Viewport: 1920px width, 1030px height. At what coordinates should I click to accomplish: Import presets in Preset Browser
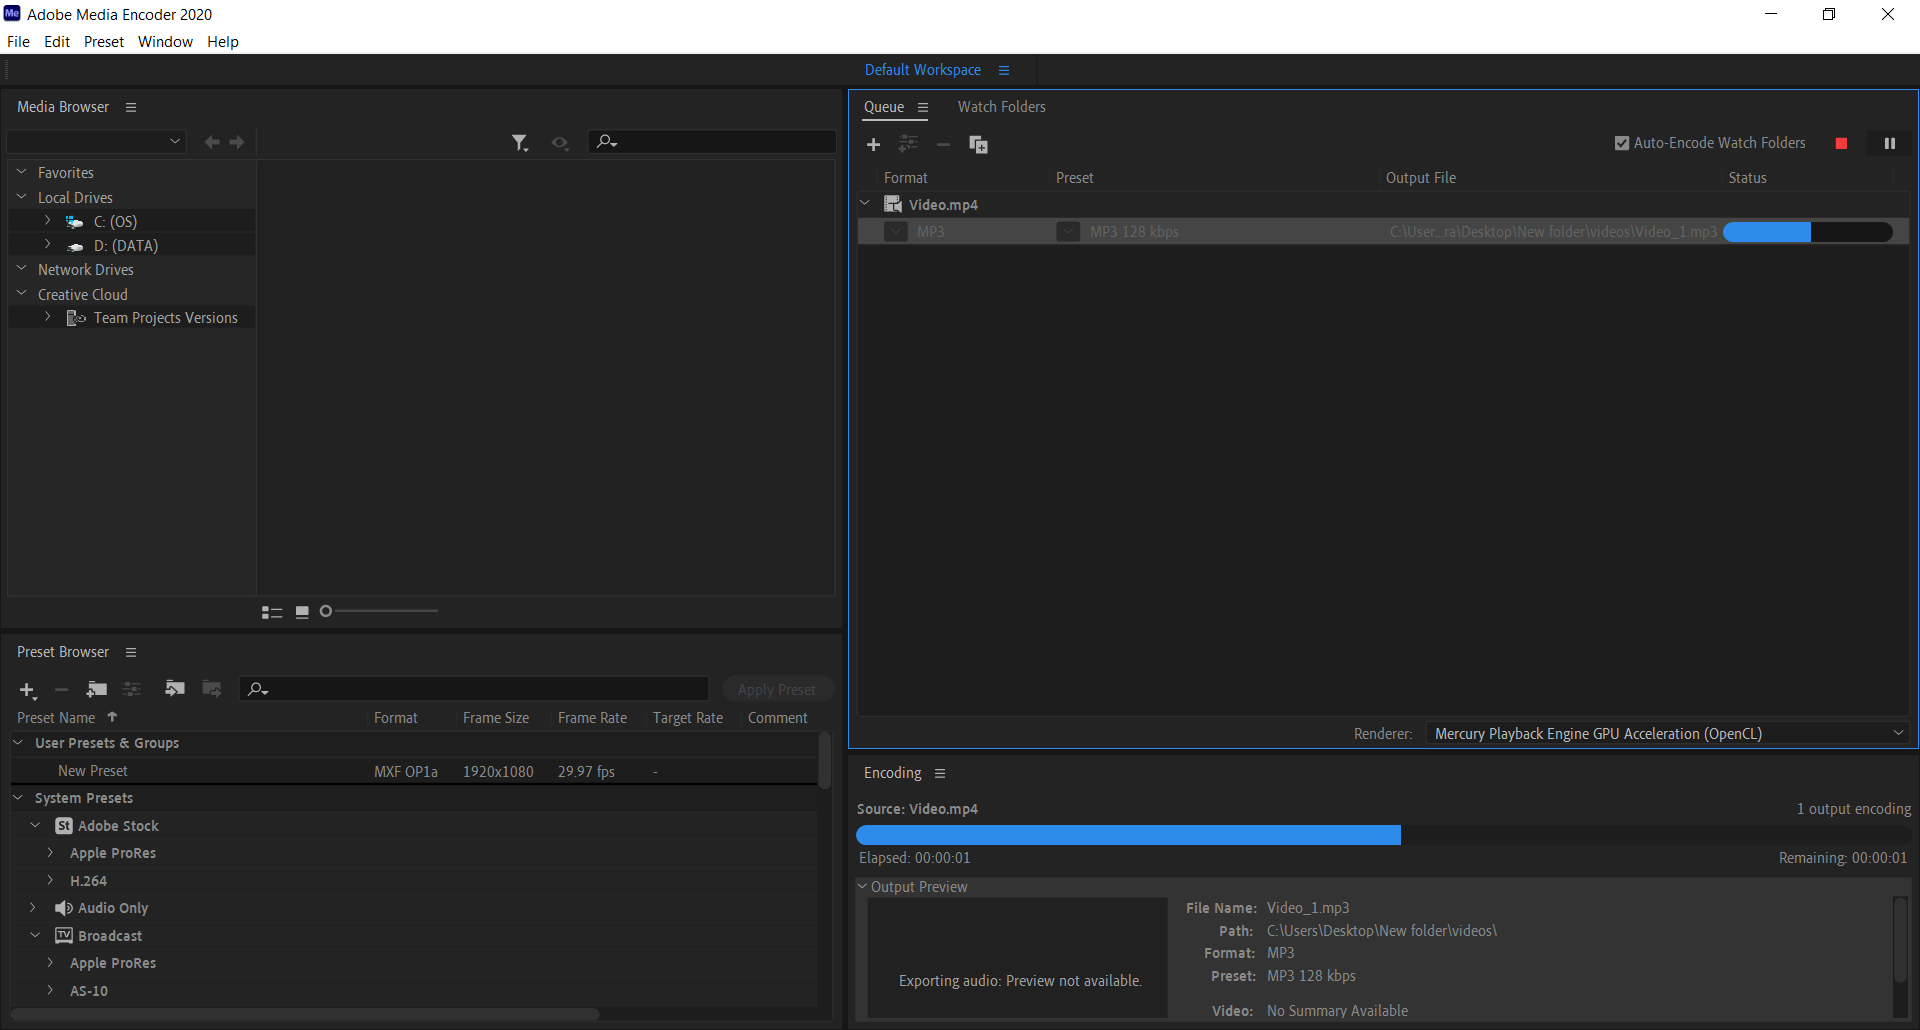175,688
